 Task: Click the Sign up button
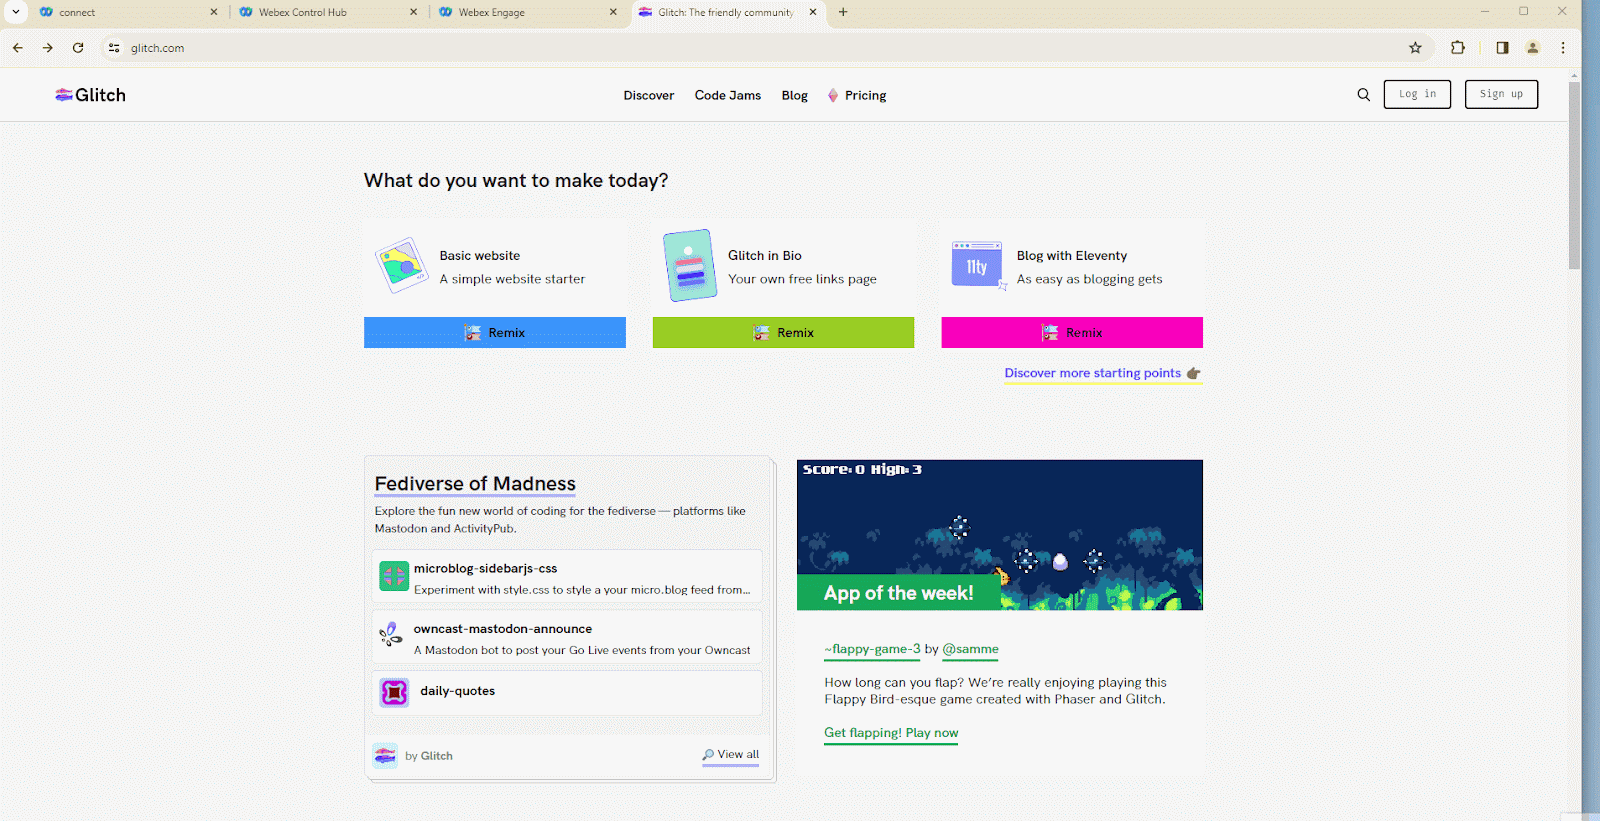(1501, 94)
